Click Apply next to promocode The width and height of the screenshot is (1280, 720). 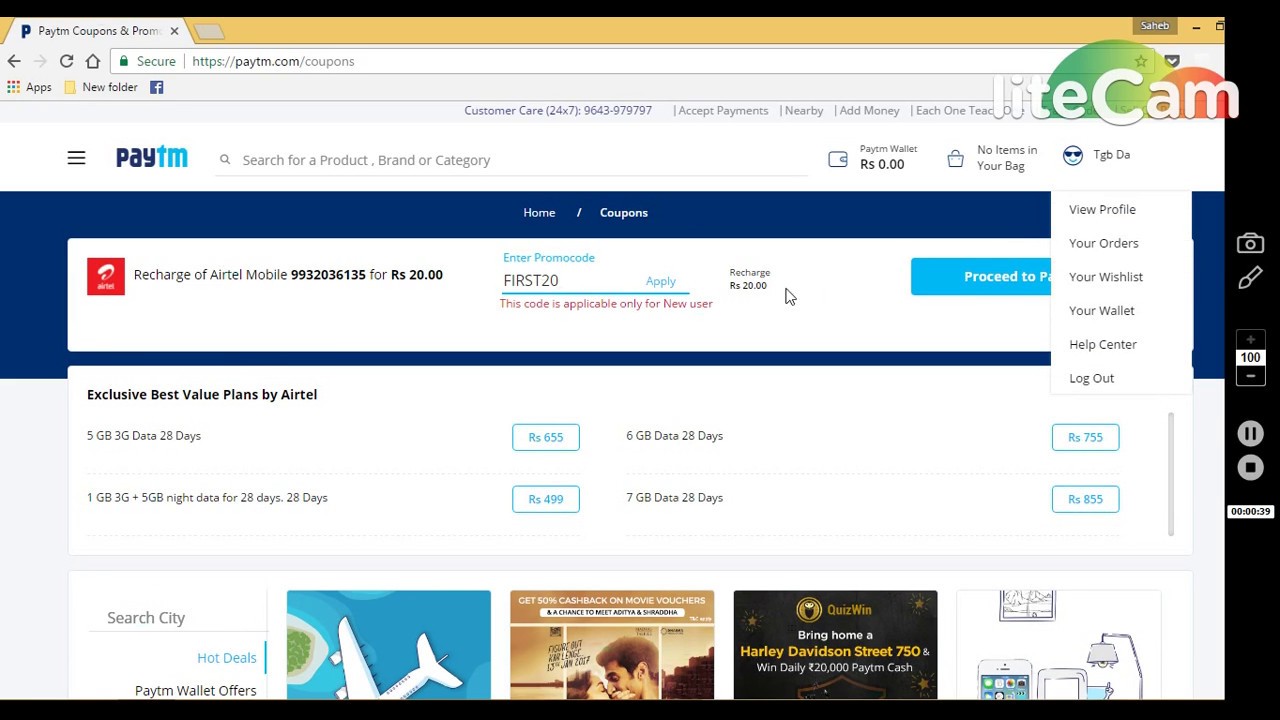660,281
